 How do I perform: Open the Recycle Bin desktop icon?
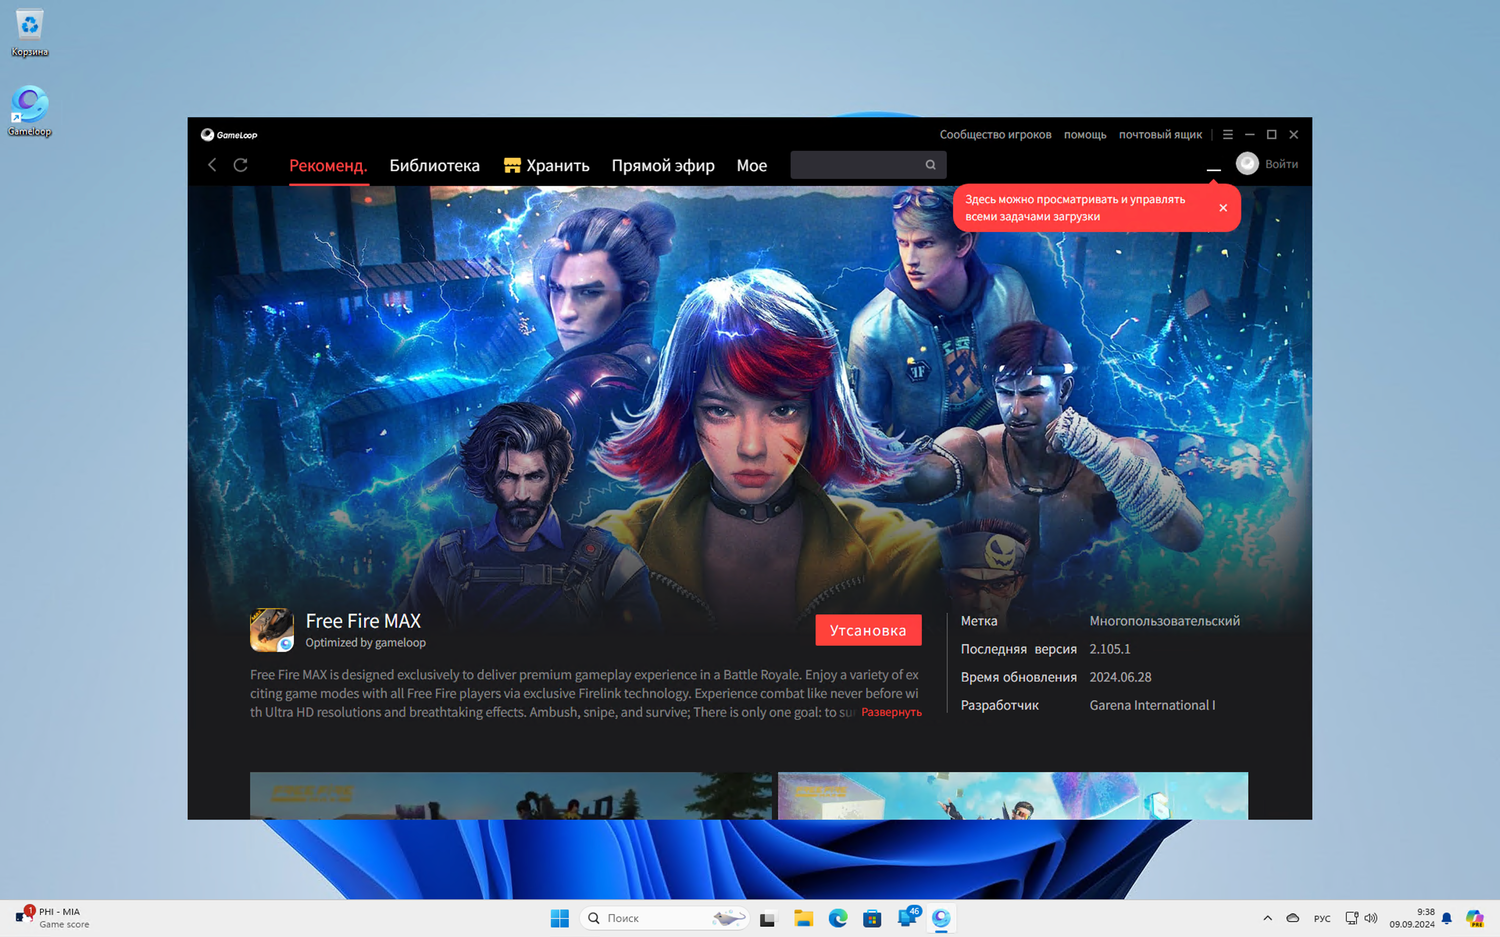click(x=30, y=32)
